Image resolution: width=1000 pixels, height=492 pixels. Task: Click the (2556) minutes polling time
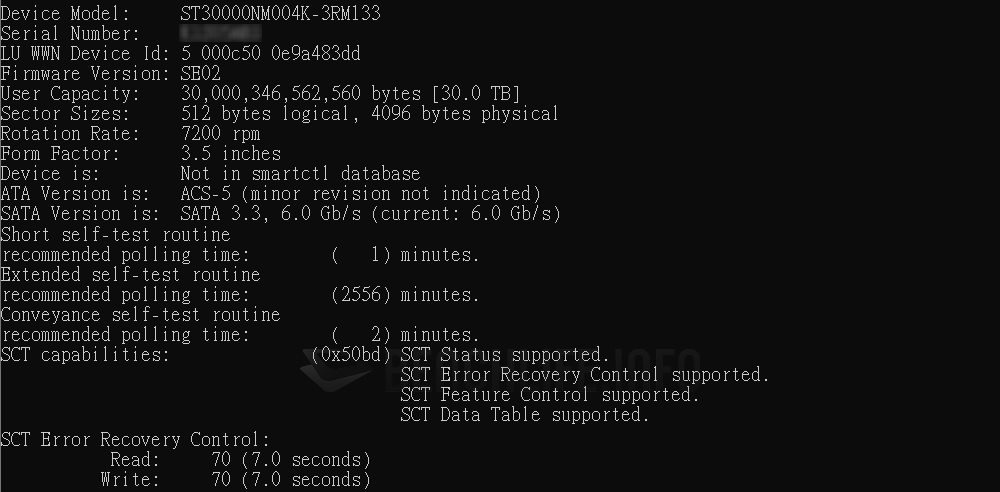405,295
